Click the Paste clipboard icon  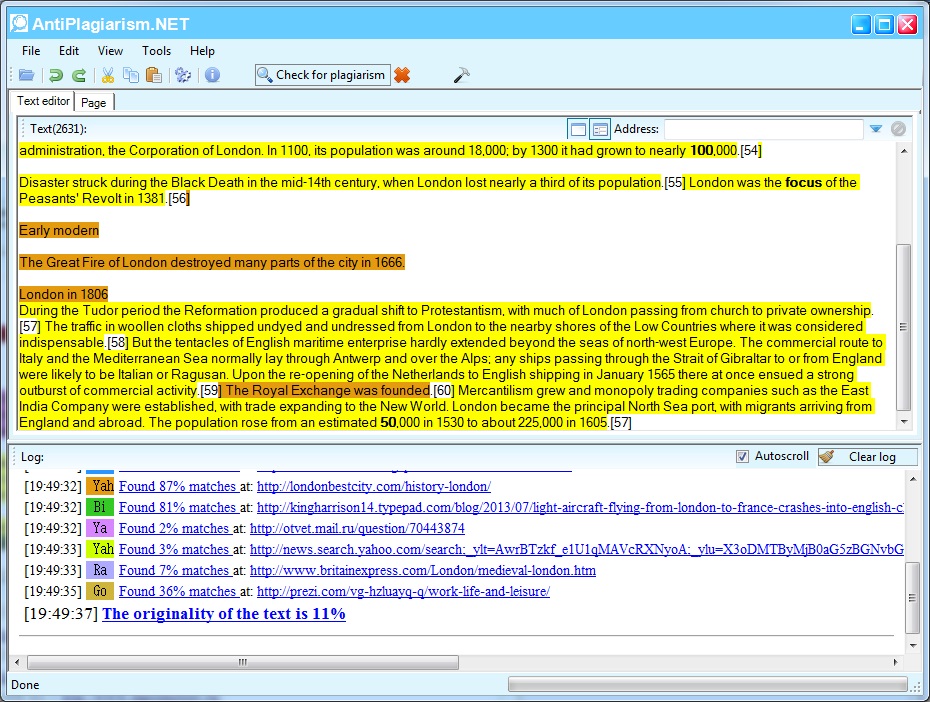coord(153,75)
